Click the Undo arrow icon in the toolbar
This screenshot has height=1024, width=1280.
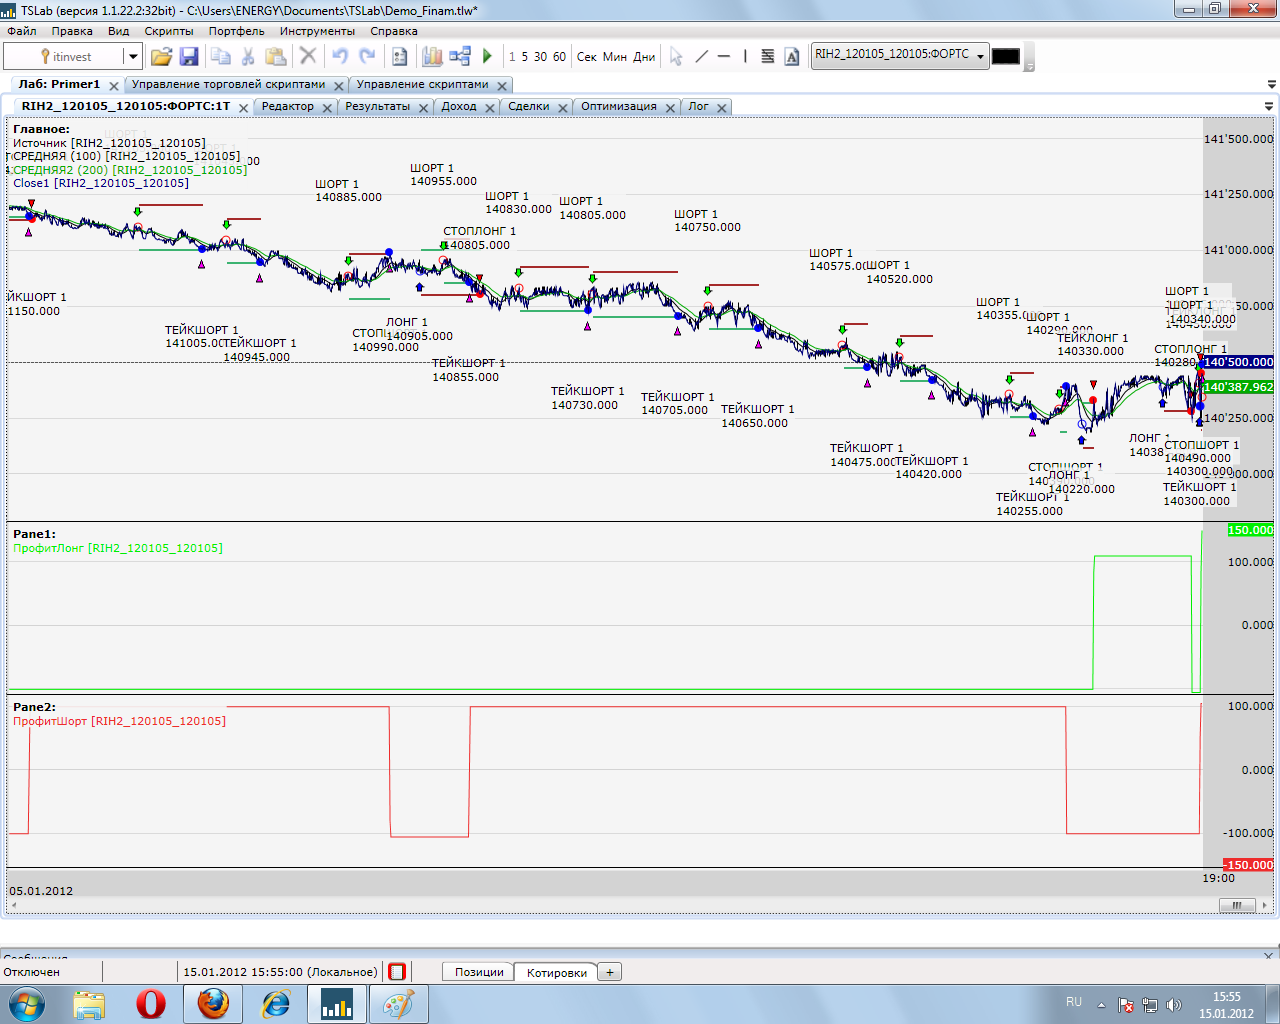point(340,56)
